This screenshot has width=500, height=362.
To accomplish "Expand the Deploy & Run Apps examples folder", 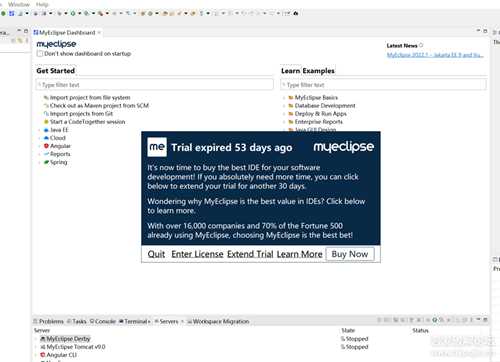I will pos(284,114).
